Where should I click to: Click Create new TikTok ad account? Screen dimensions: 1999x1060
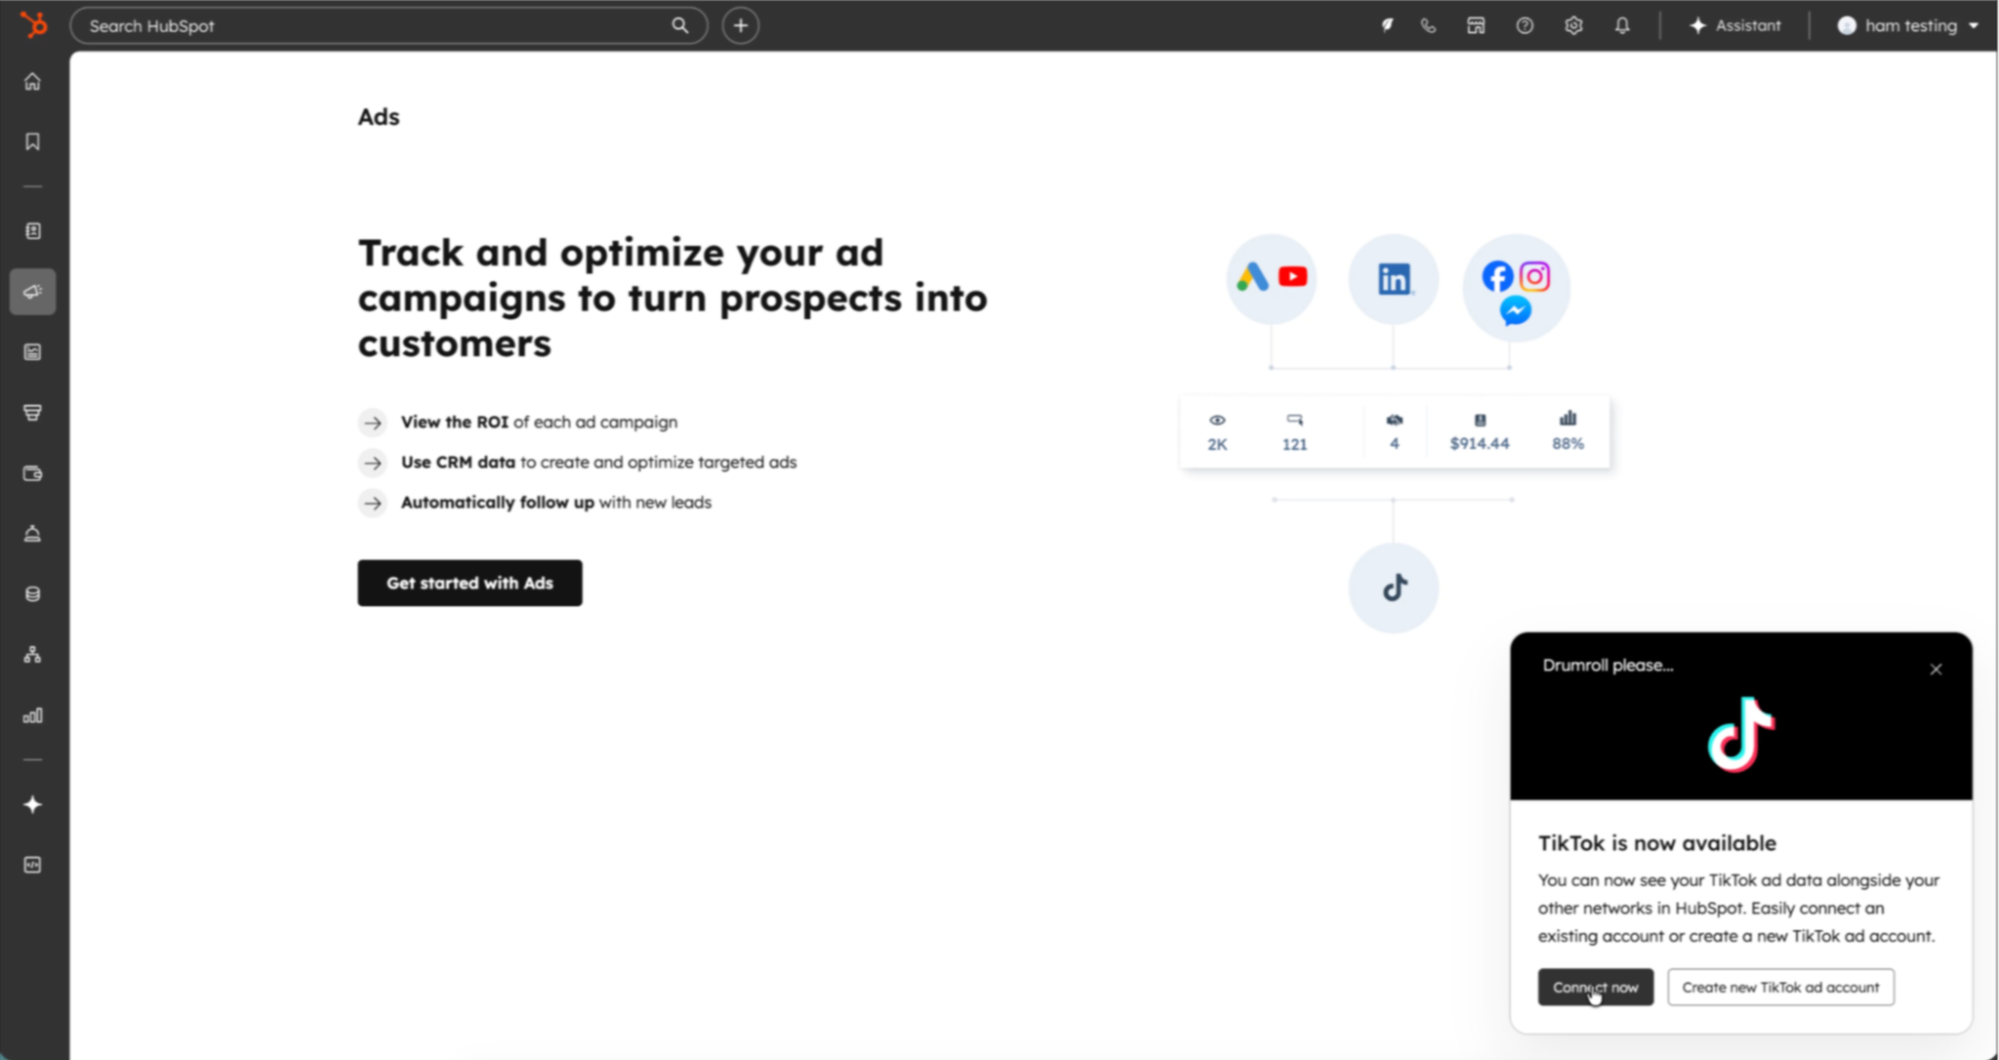click(x=1780, y=987)
